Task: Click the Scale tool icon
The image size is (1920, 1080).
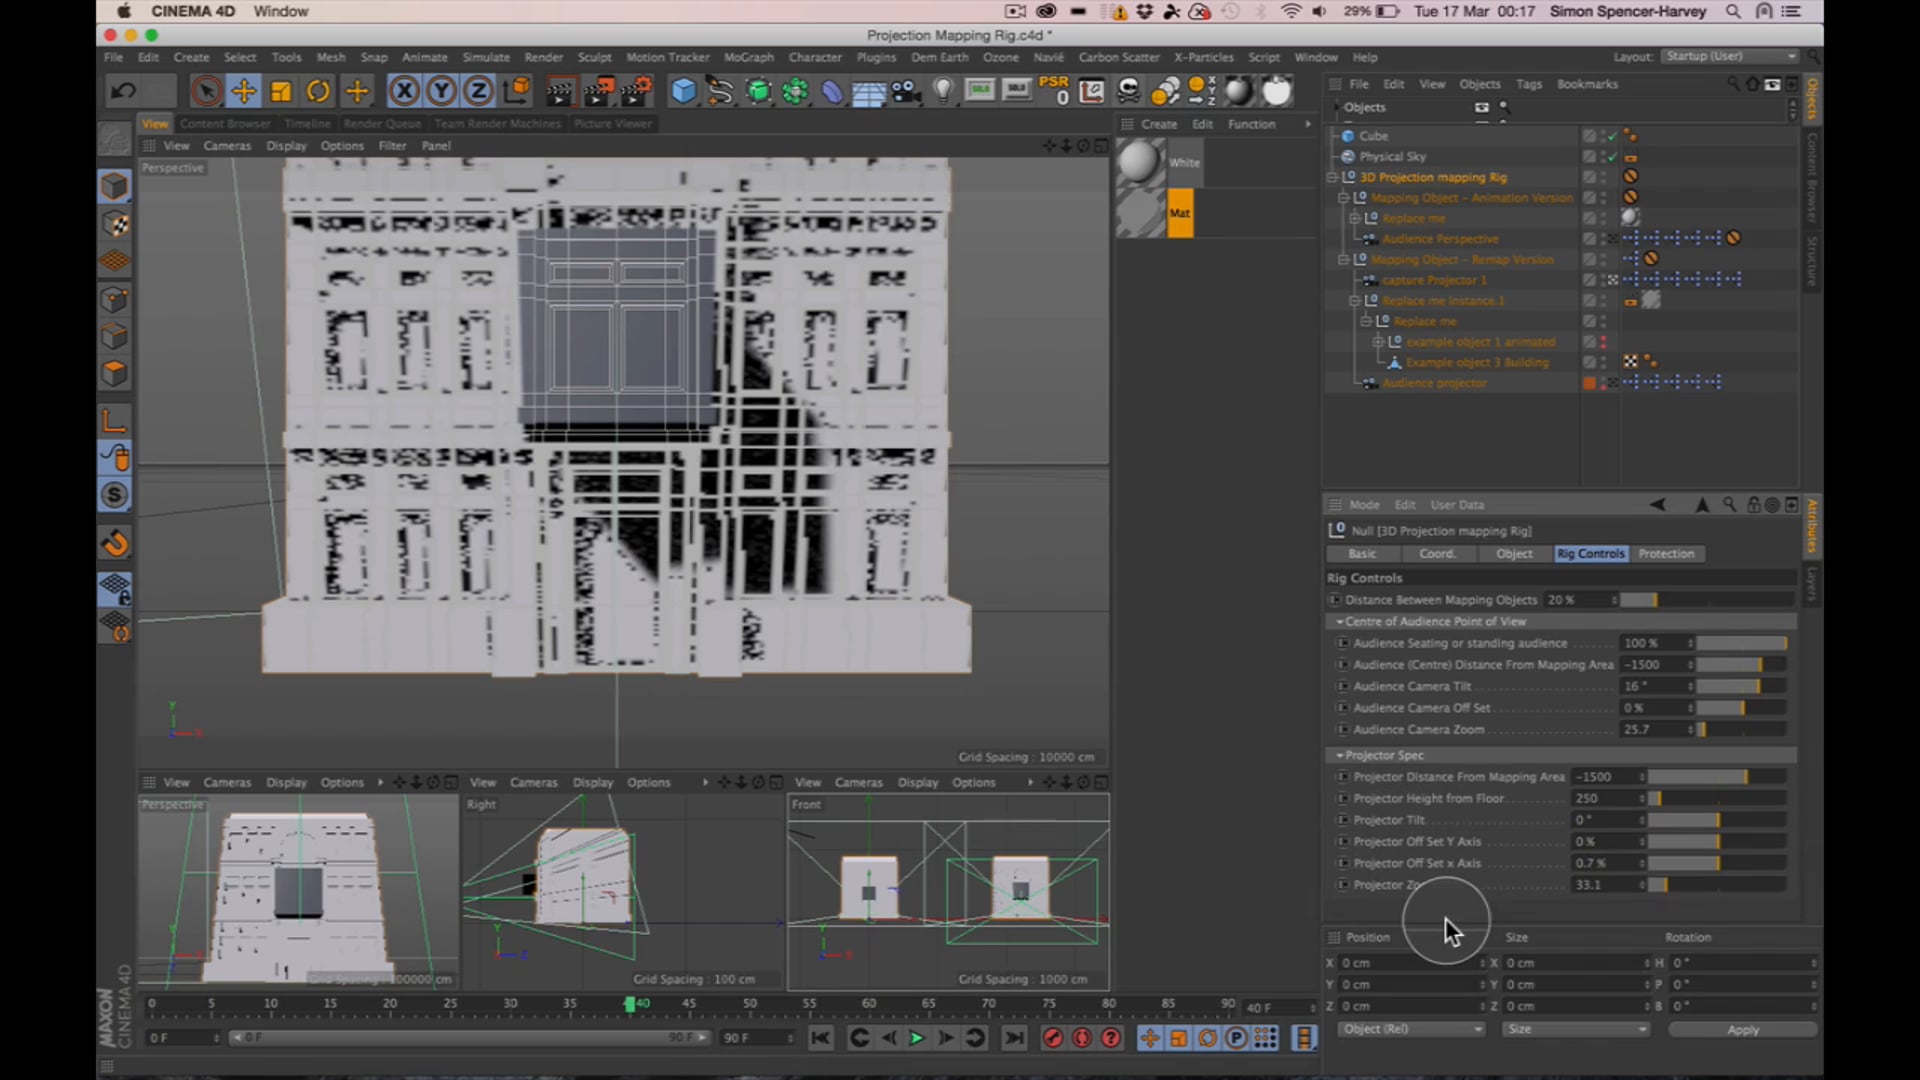Action: tap(281, 92)
